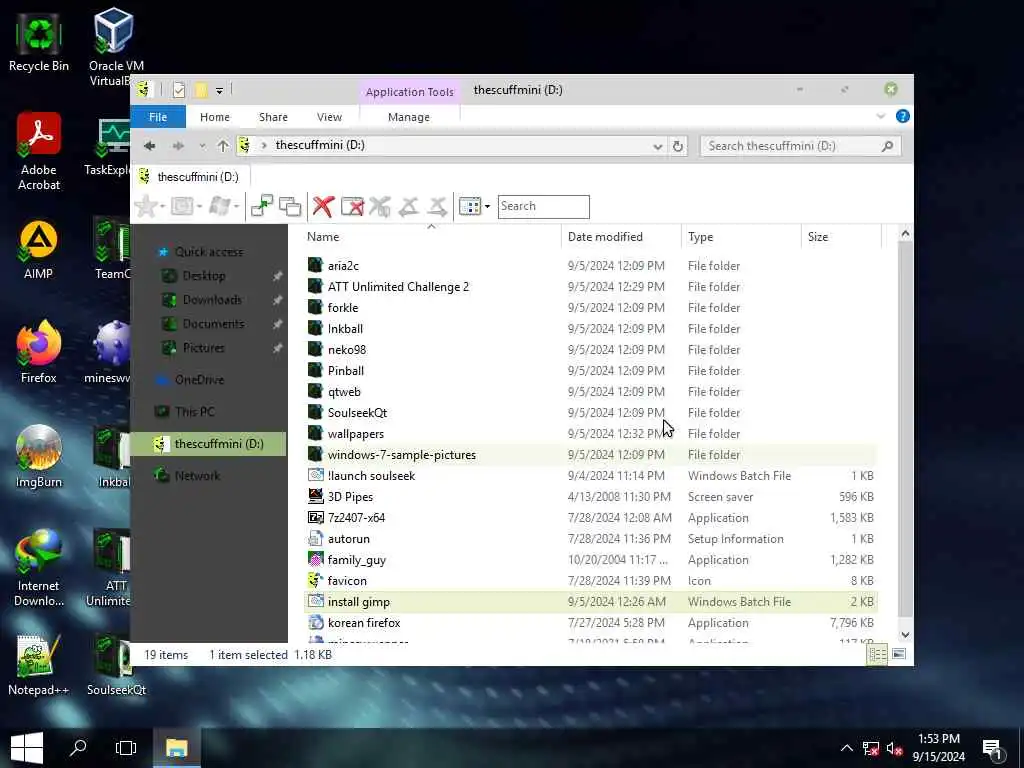Open Task View on taskbar

[125, 748]
